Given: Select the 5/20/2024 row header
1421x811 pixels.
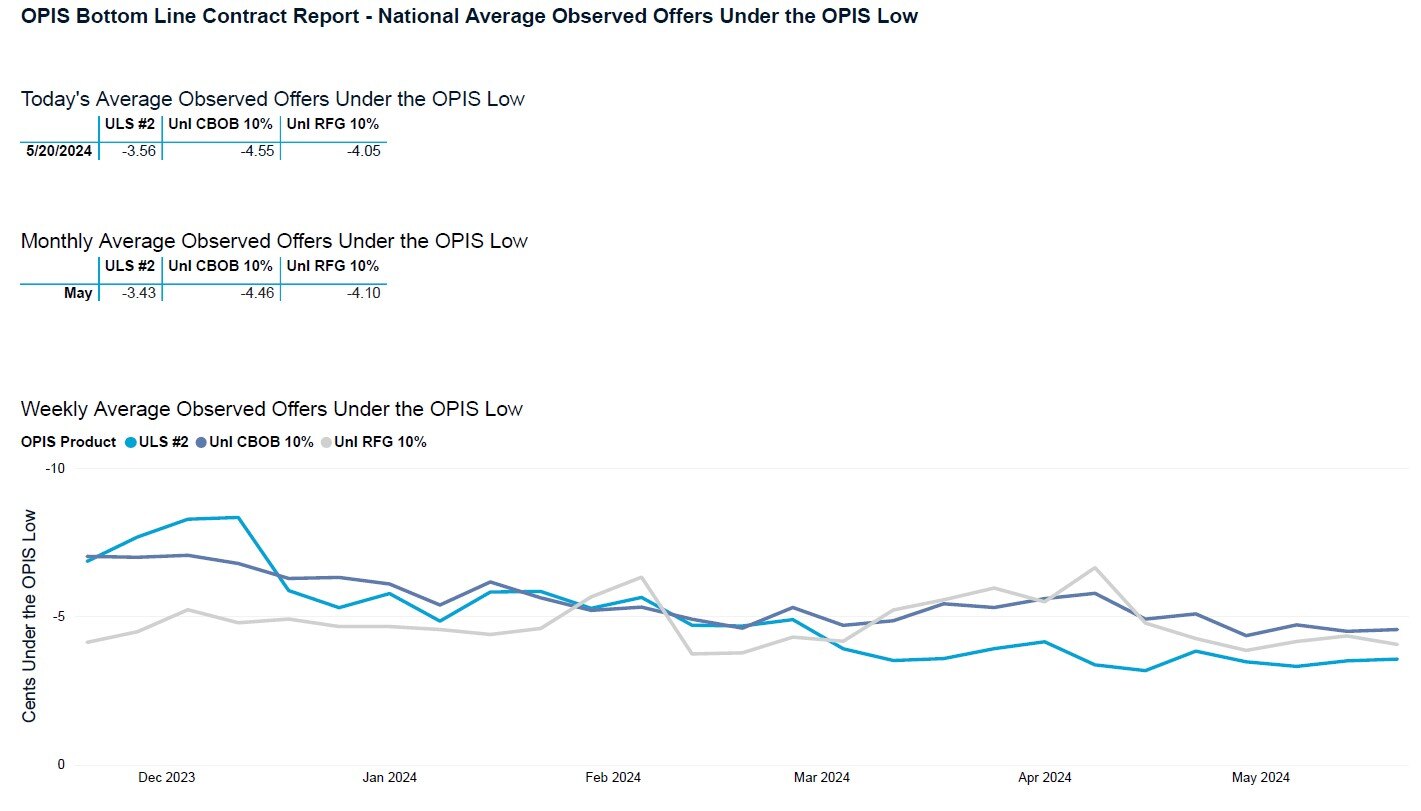Looking at the screenshot, I should point(59,151).
